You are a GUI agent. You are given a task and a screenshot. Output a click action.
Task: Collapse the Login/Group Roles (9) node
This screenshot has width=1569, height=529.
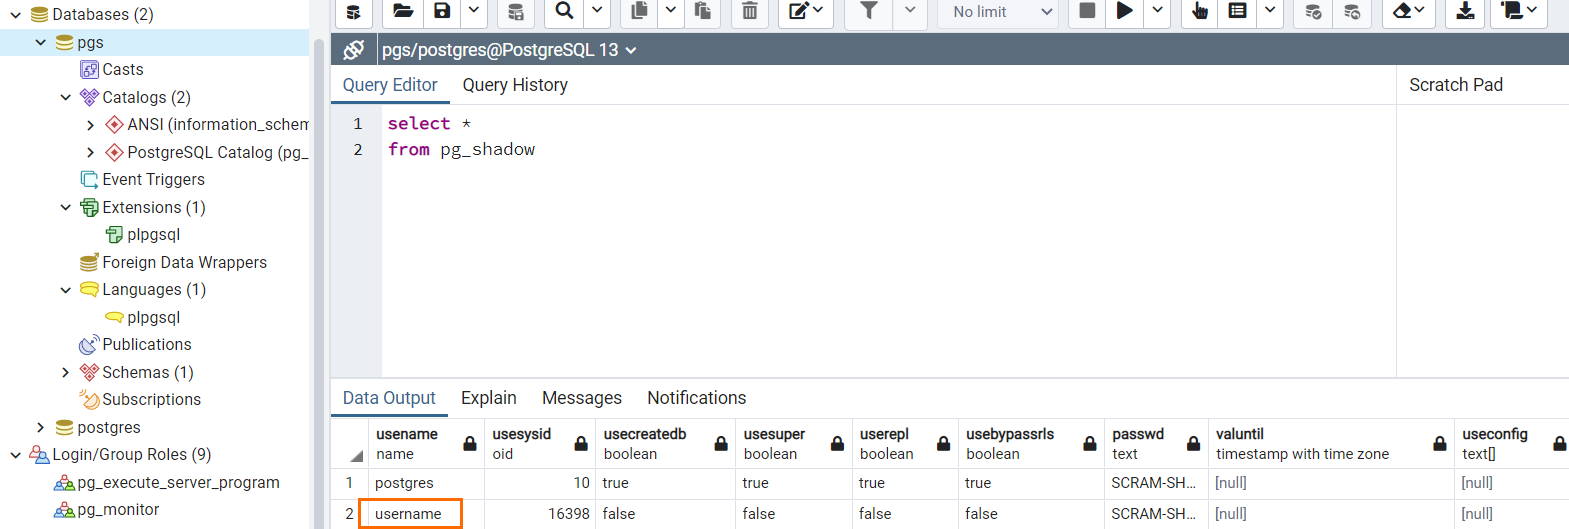tap(16, 455)
